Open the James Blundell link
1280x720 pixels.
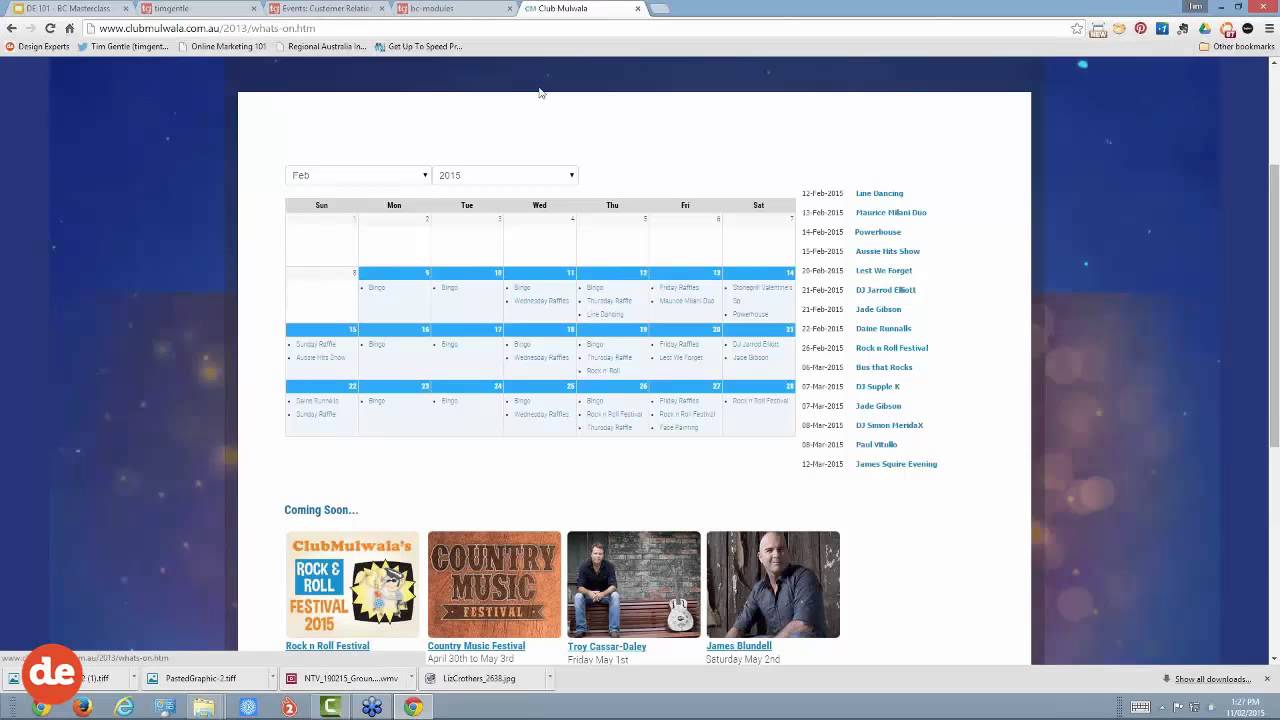(x=739, y=646)
